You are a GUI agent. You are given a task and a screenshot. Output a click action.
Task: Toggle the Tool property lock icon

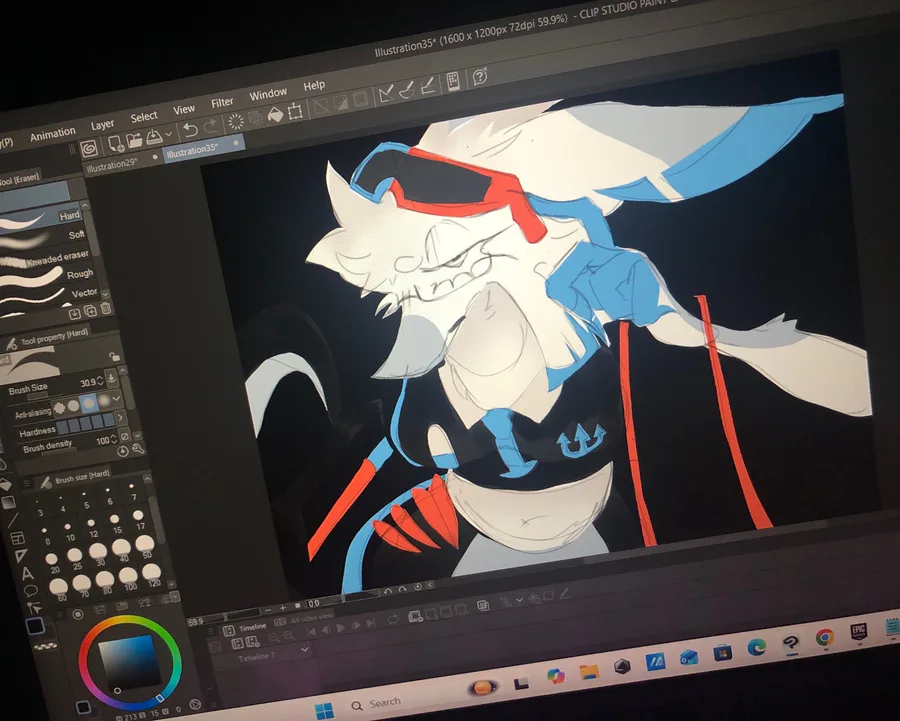pos(114,356)
